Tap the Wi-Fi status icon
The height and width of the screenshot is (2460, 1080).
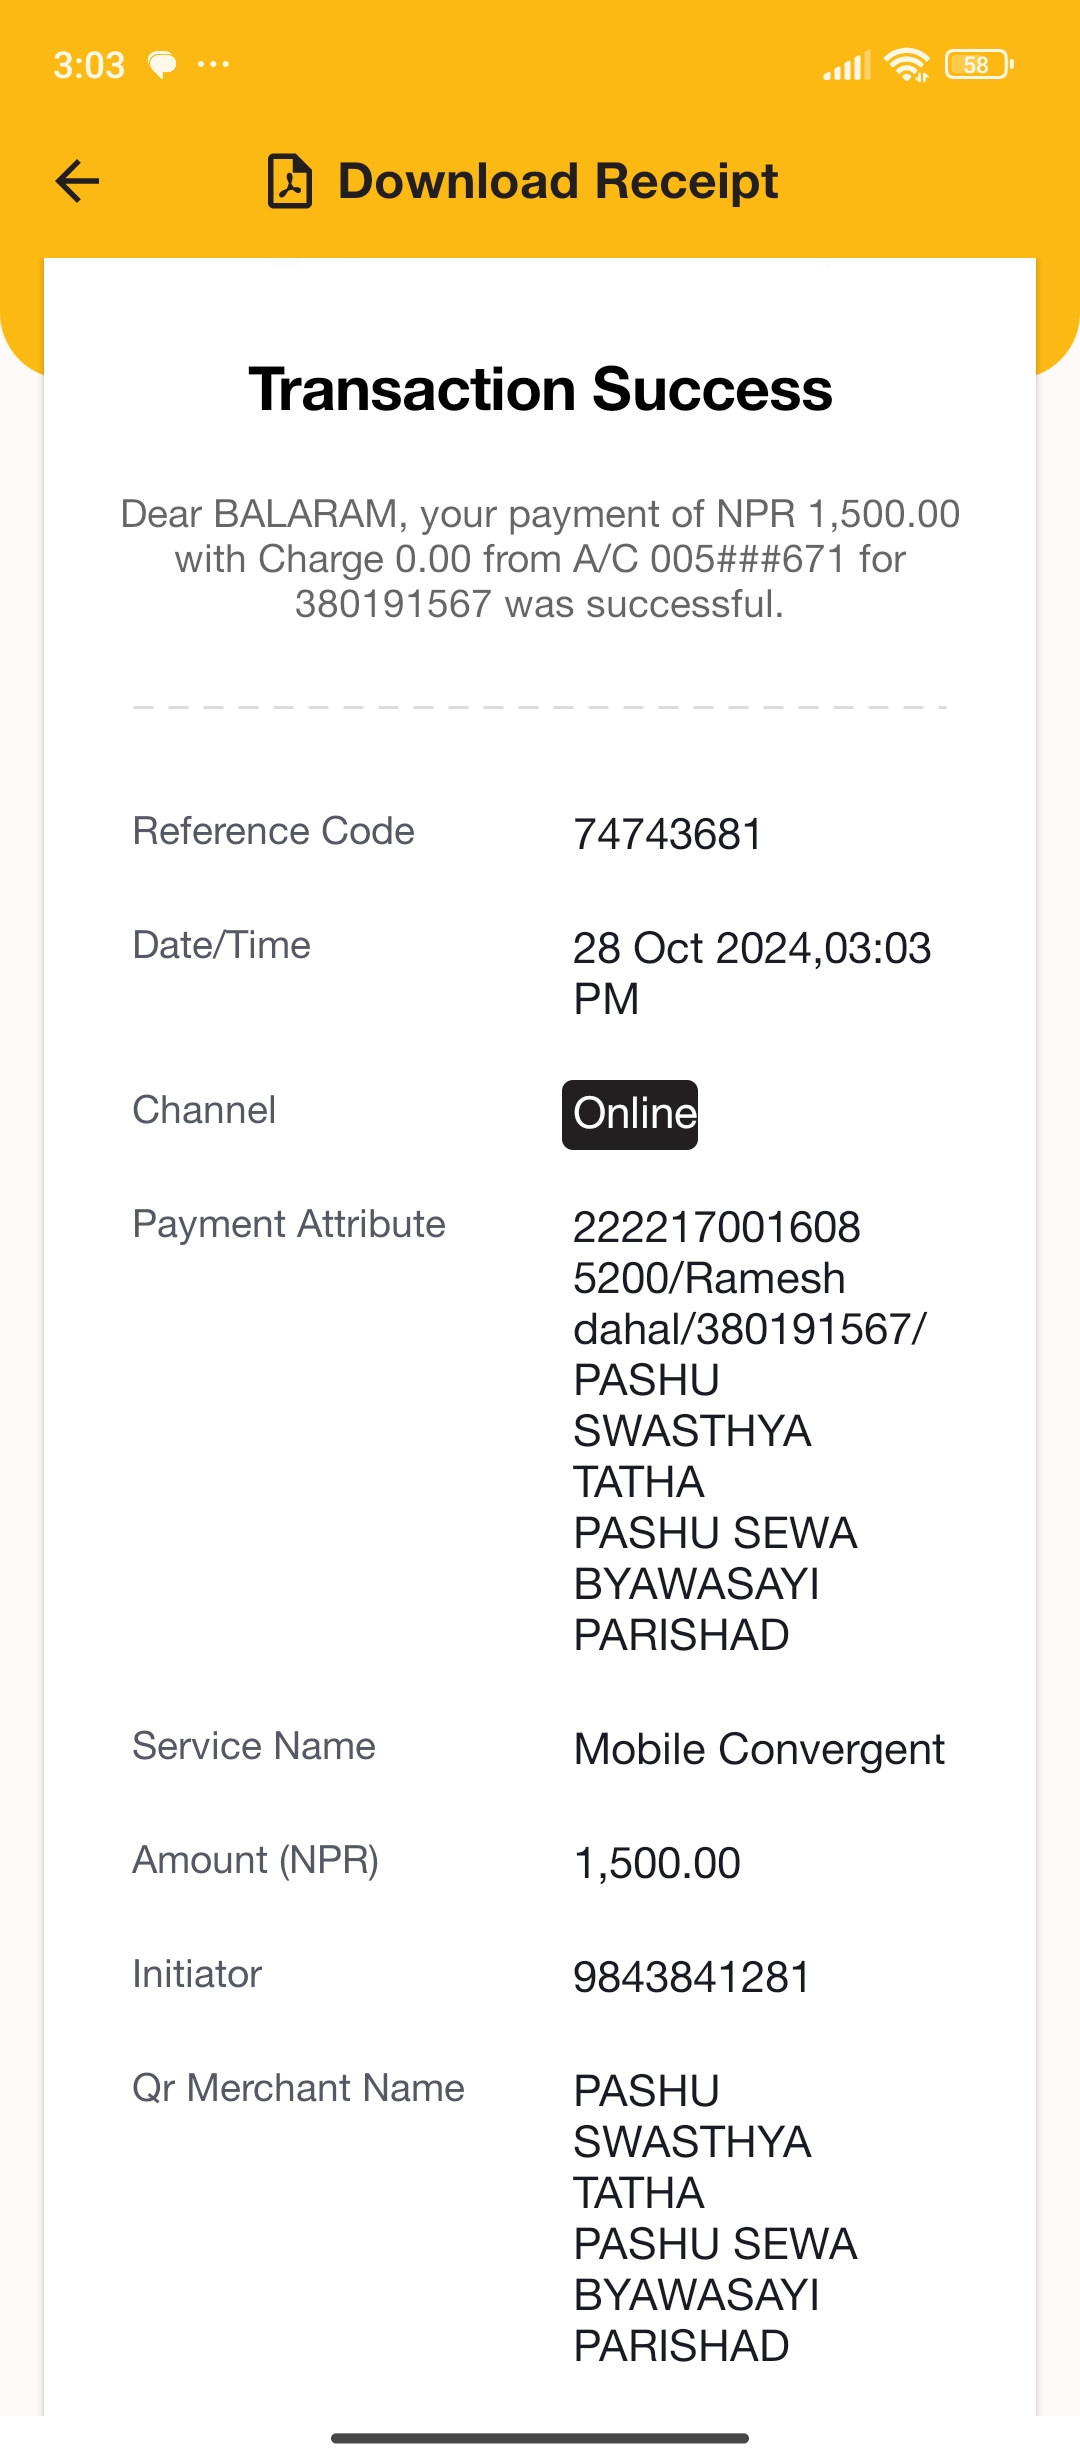(x=908, y=65)
